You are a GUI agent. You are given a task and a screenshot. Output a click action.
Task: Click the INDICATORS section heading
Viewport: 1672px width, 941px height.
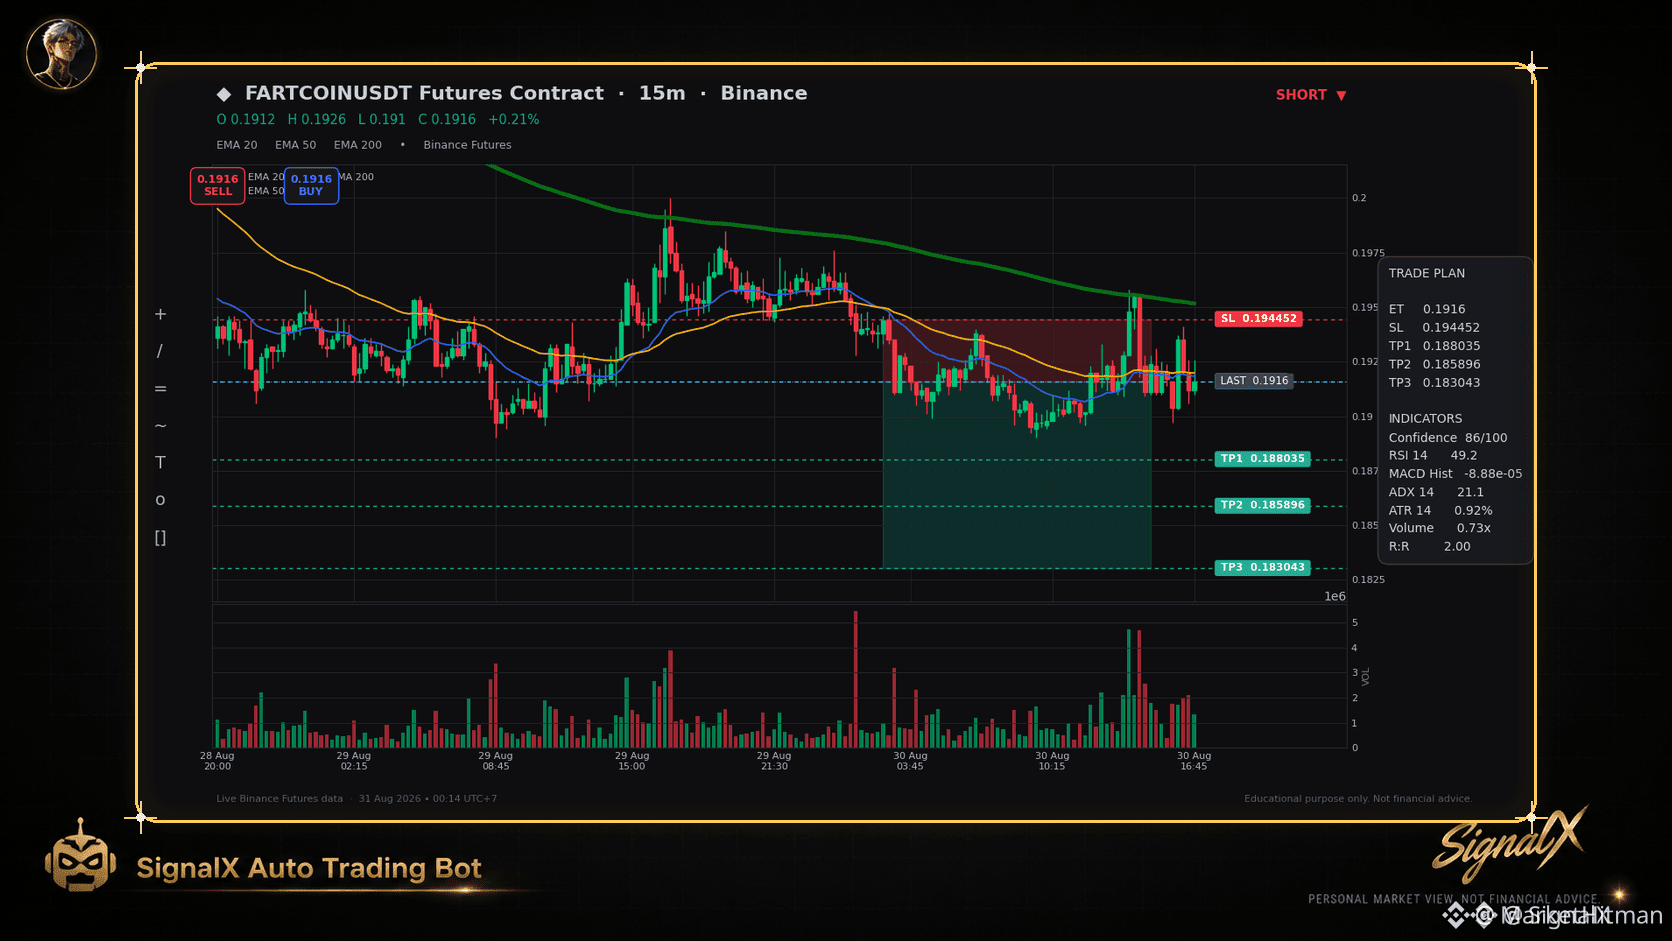pos(1425,419)
